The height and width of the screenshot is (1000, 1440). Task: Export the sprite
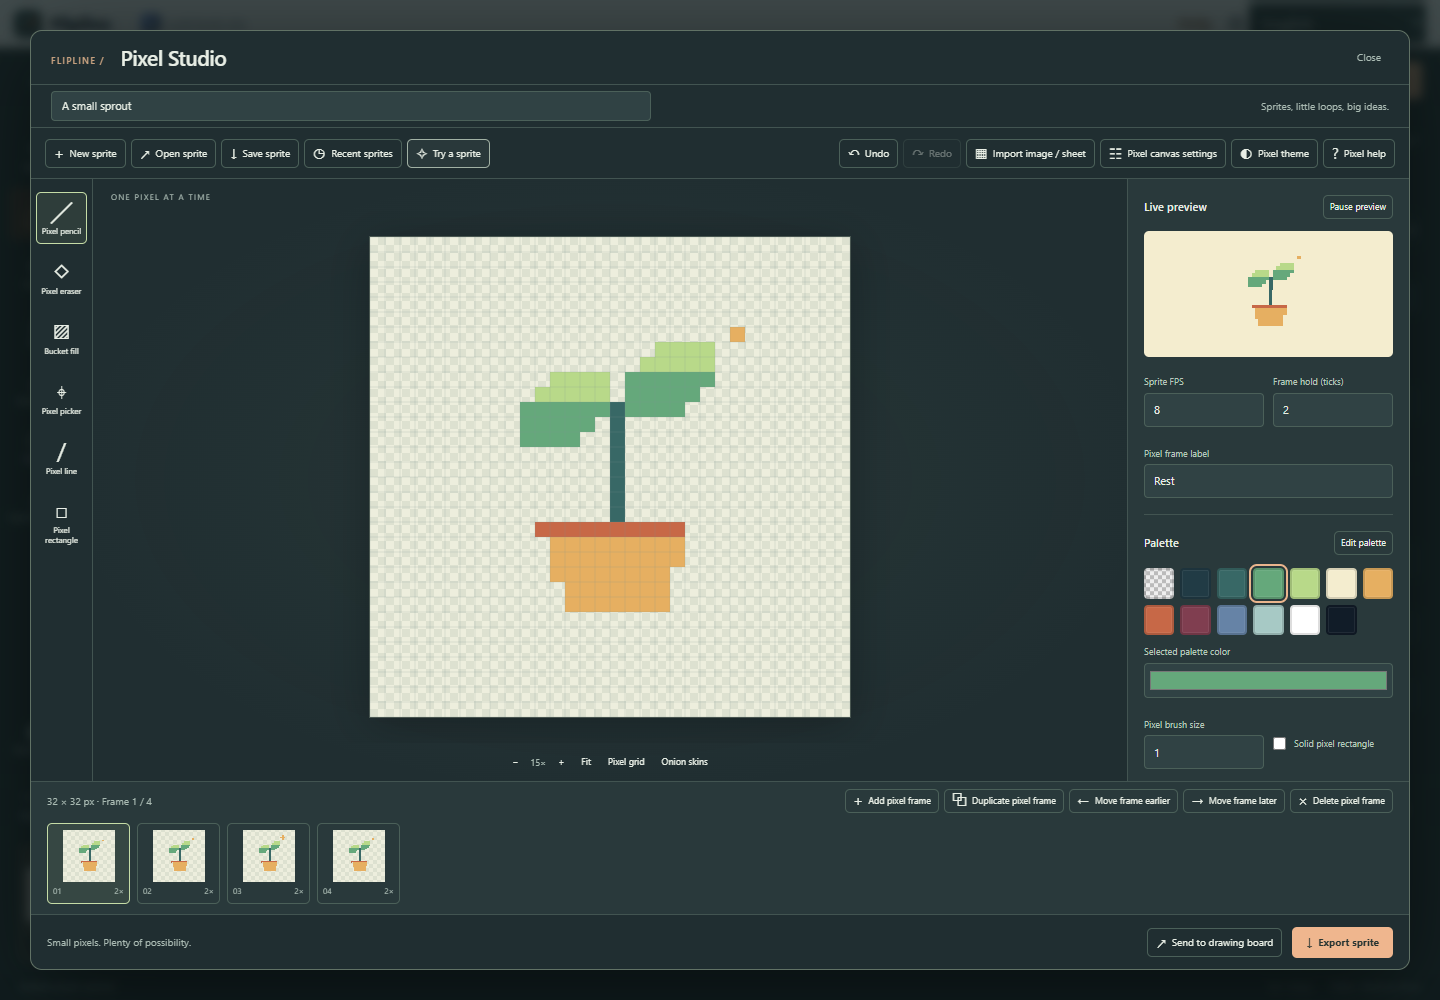tap(1342, 943)
